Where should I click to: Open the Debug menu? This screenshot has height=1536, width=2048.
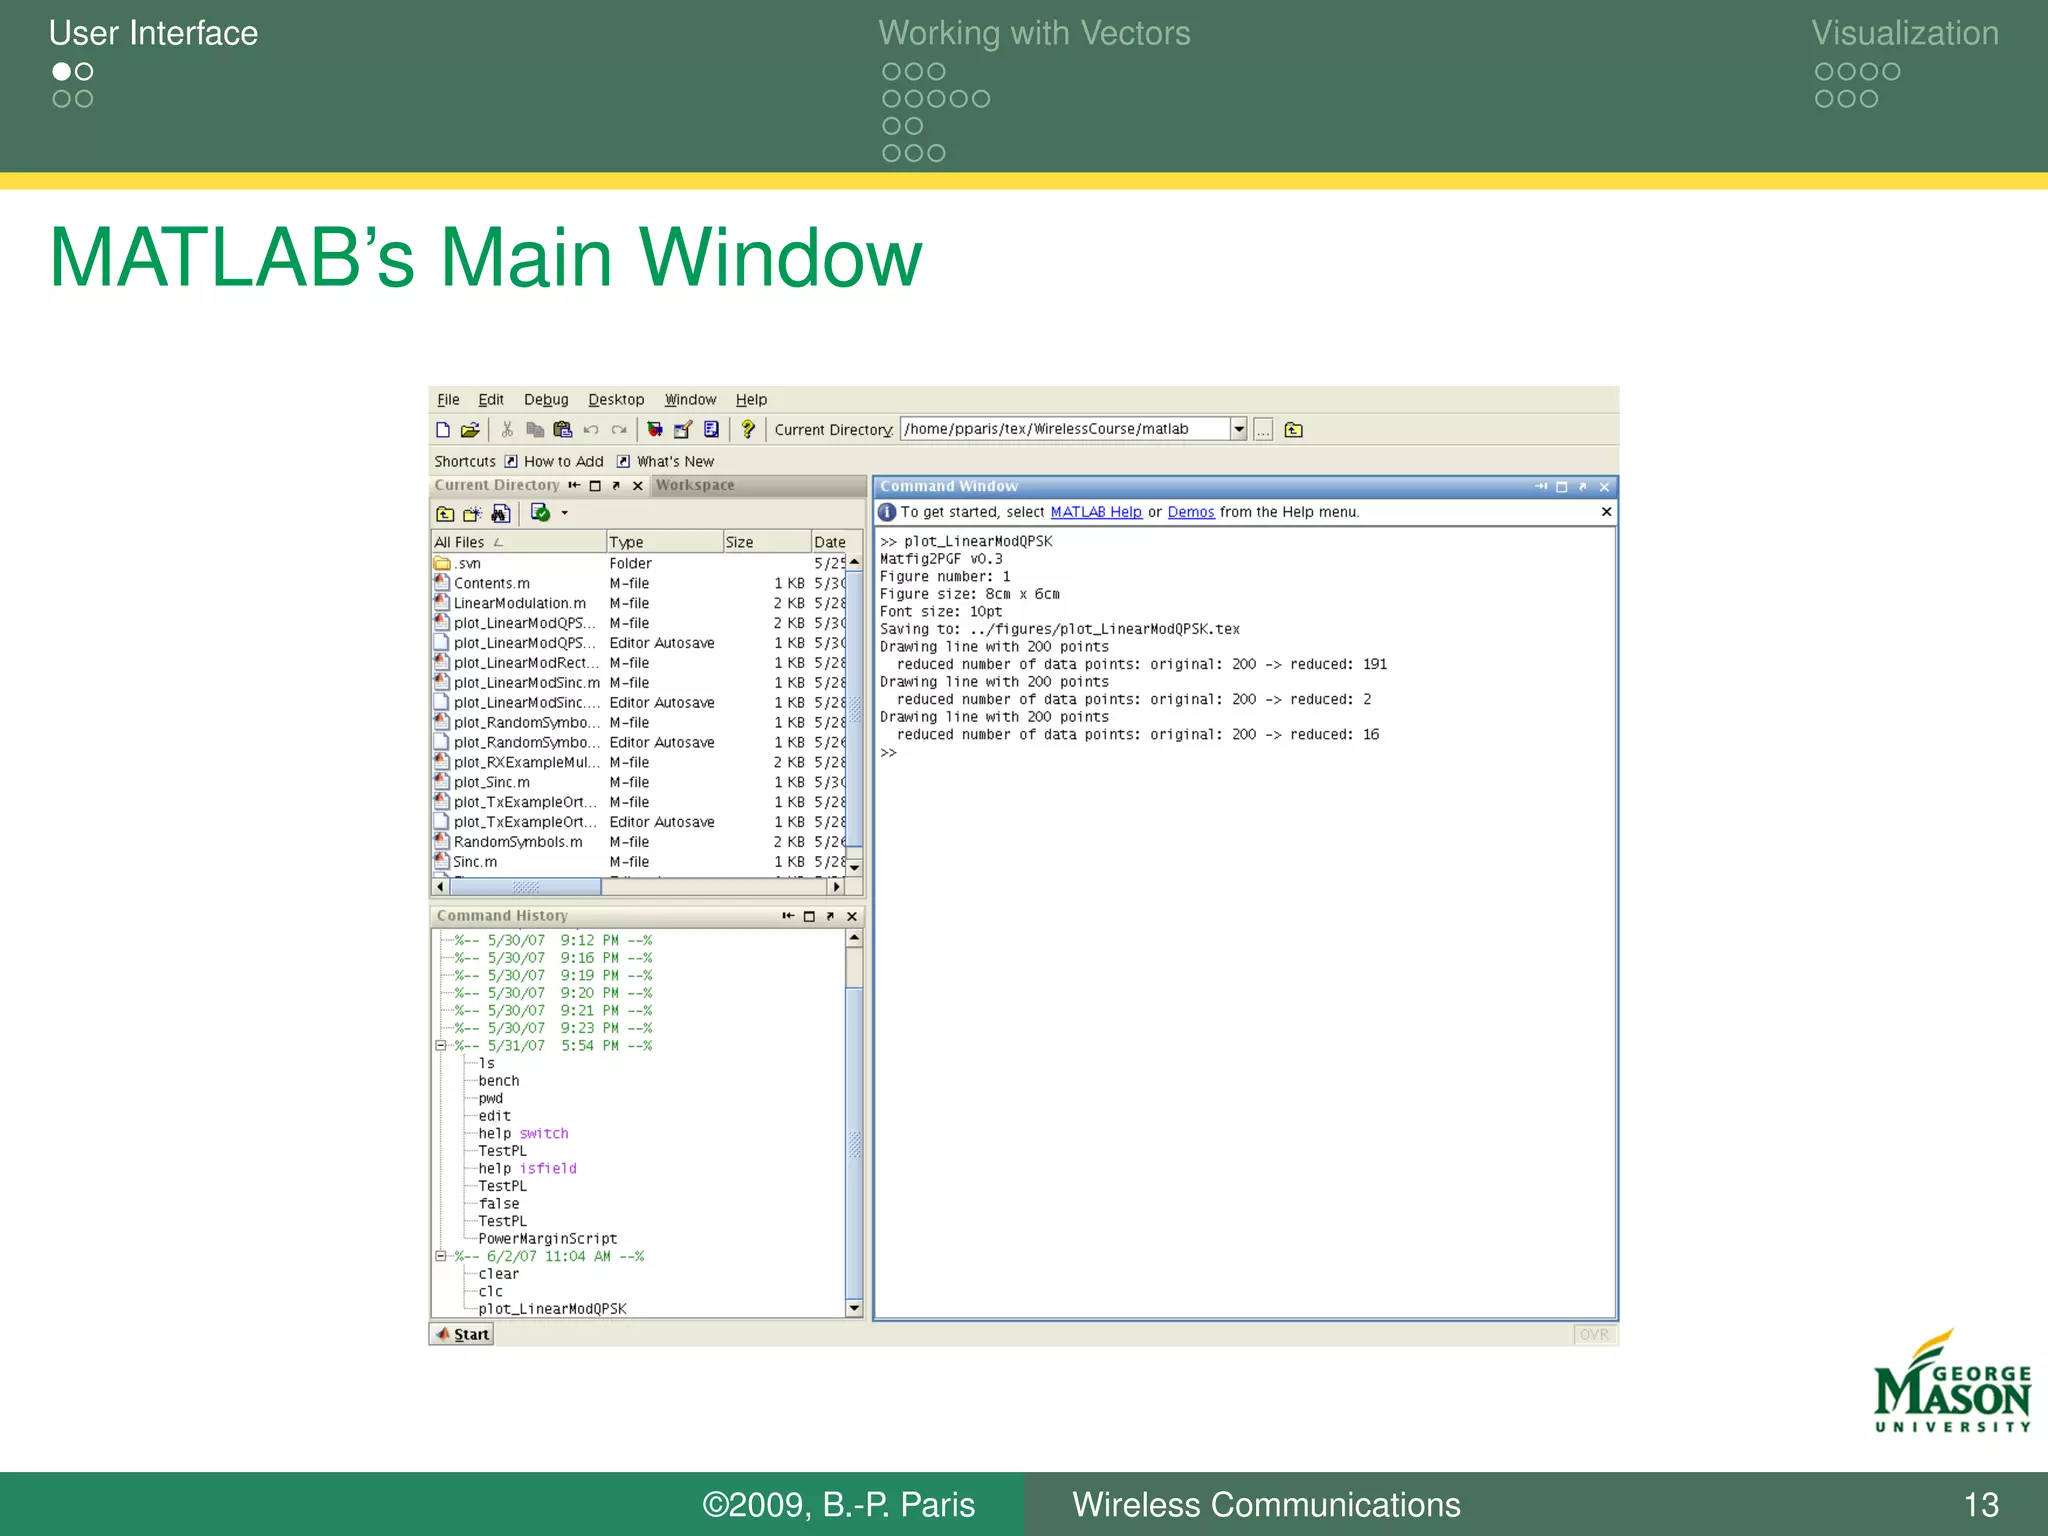546,399
